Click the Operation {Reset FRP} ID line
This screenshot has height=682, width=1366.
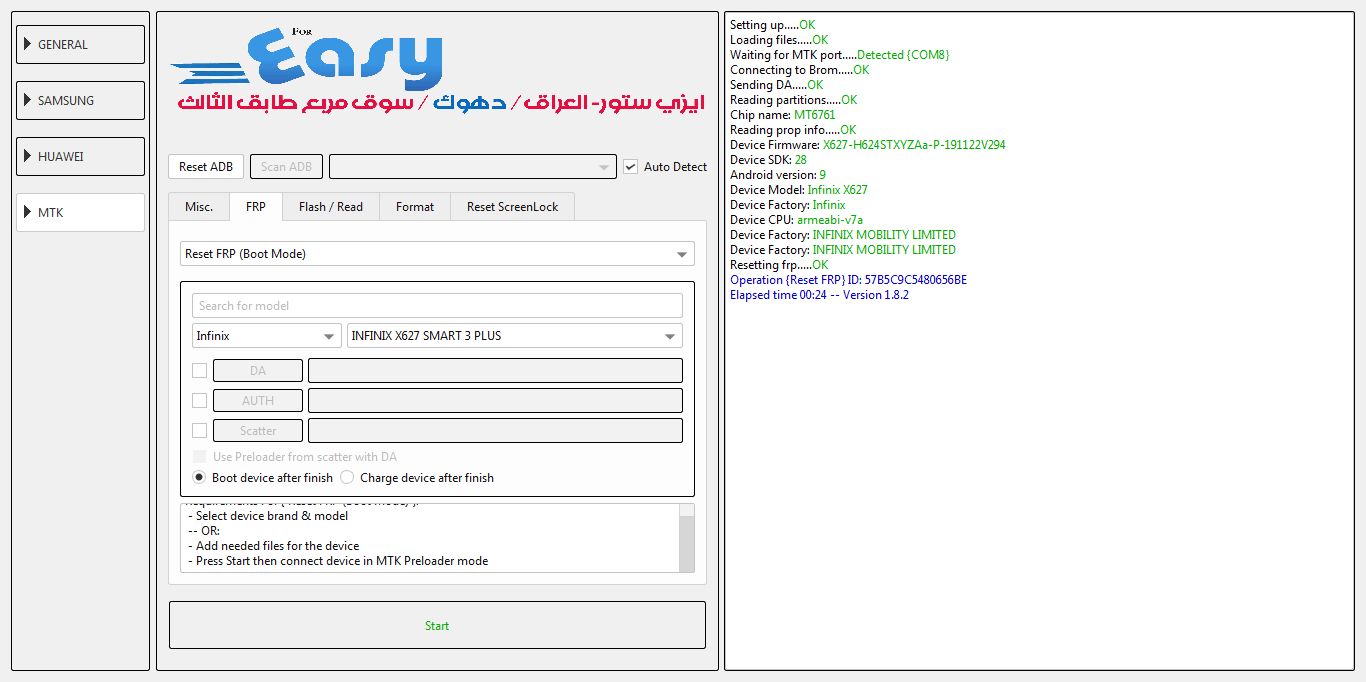849,280
